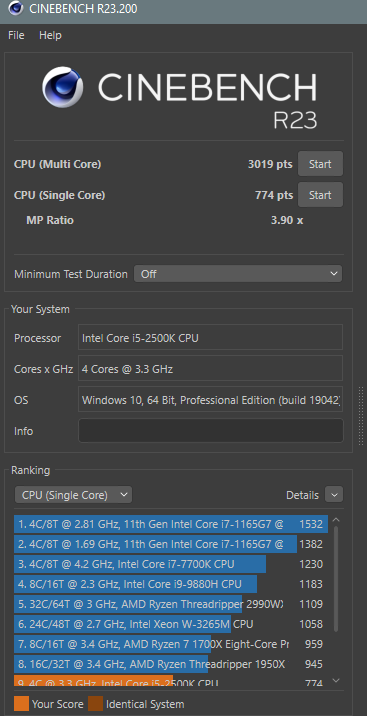Click the ranking list scroll up arrow
367x716 pixels.
tap(336, 520)
